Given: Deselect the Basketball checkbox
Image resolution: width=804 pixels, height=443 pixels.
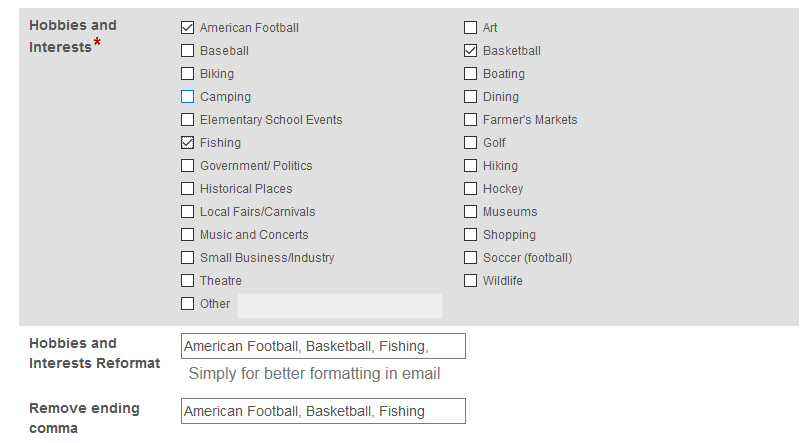Looking at the screenshot, I should tap(470, 51).
